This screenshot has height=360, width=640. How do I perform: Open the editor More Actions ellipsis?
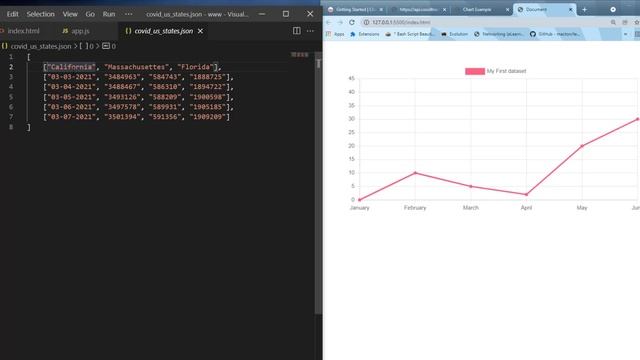(x=310, y=31)
